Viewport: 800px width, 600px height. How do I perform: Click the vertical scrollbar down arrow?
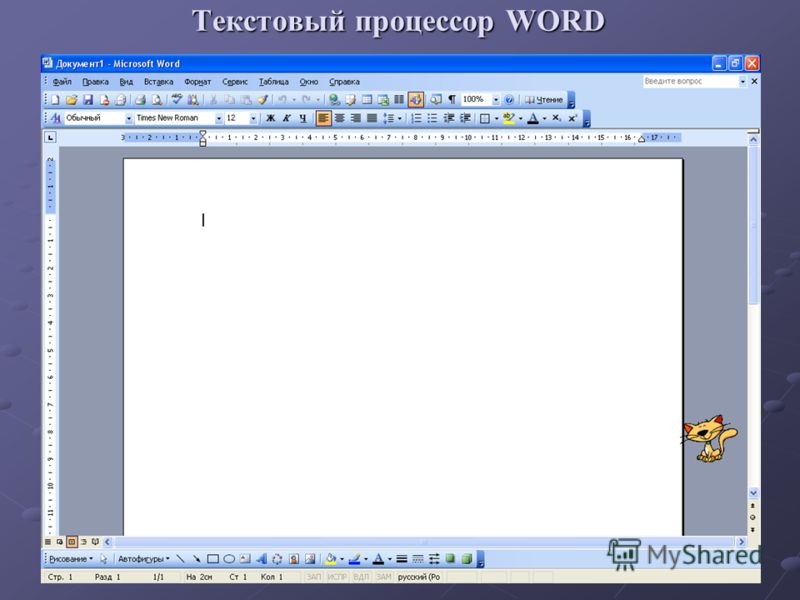(753, 493)
